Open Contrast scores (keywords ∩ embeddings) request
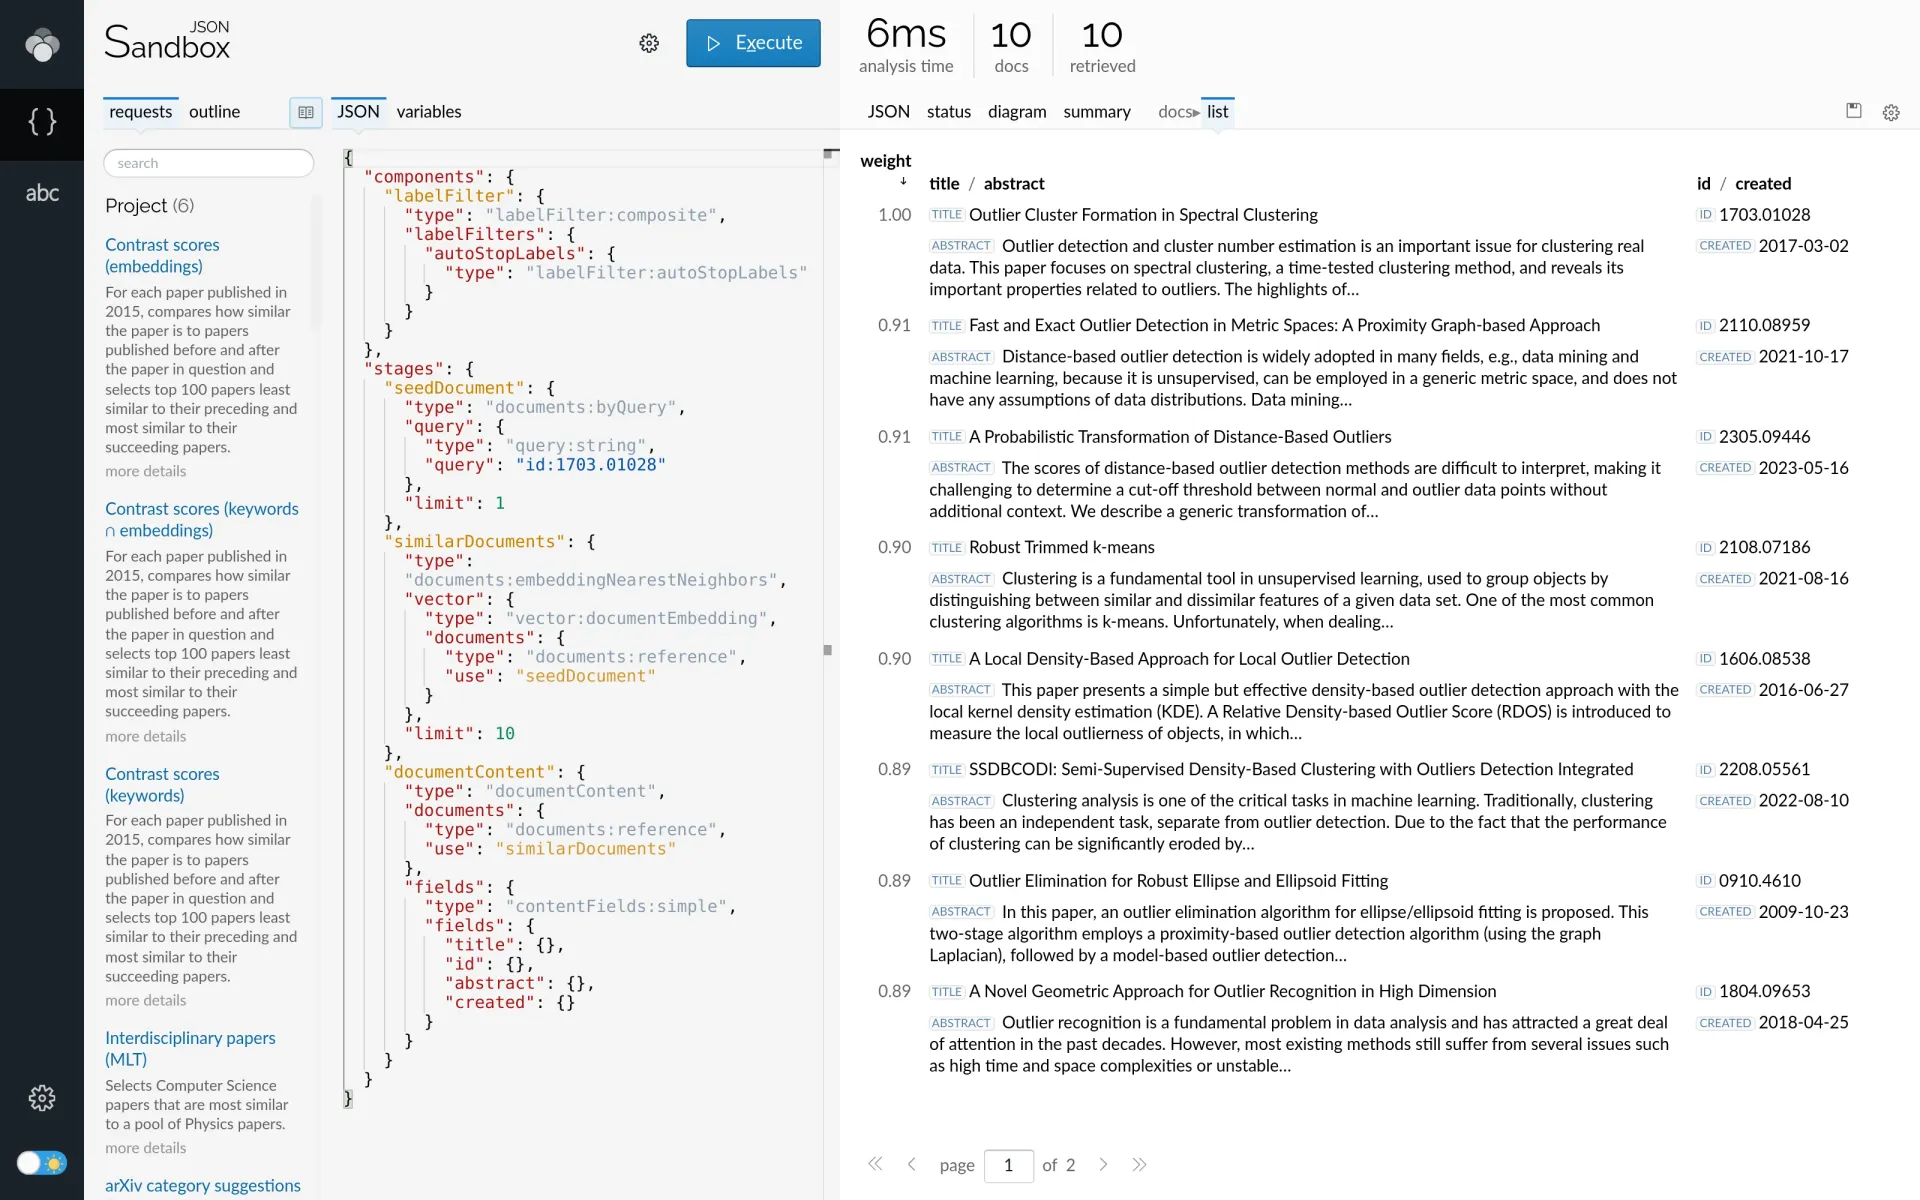This screenshot has width=1920, height=1200. [x=202, y=519]
